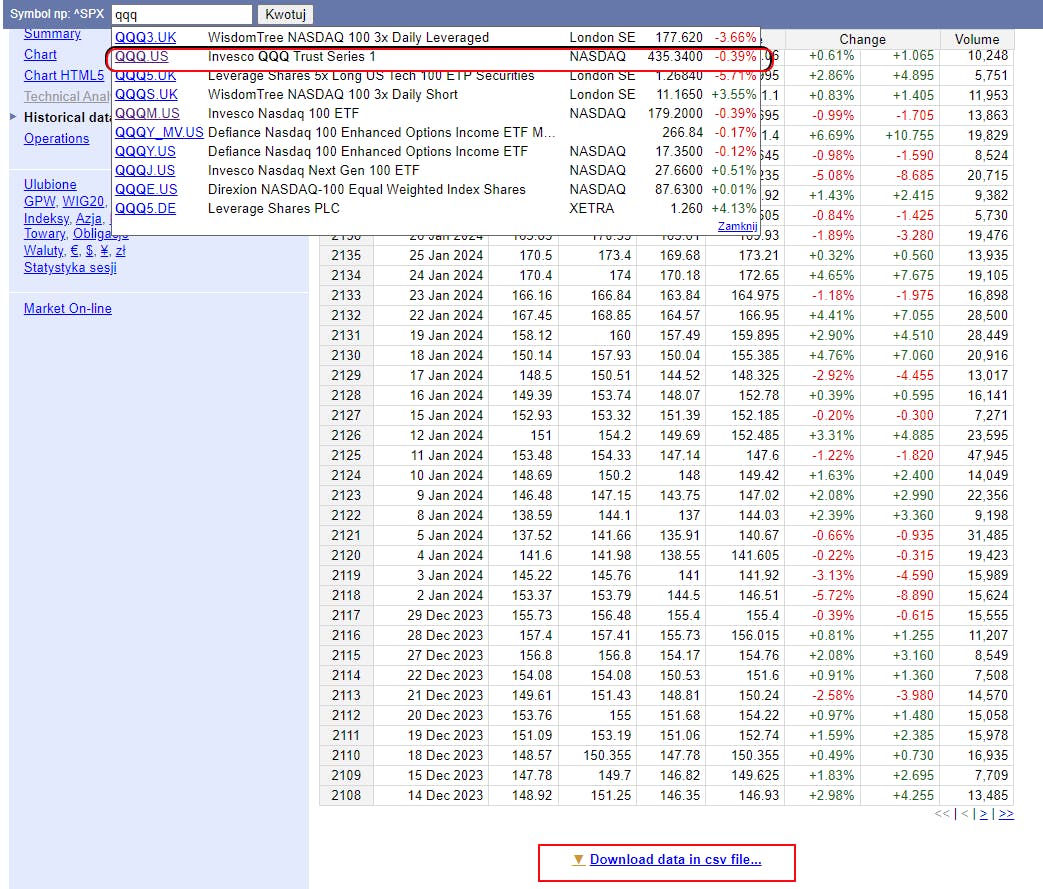Viewport: 1043px width, 889px height.
Task: Choose the QQQE.US ticker suggestion
Action: tap(146, 190)
